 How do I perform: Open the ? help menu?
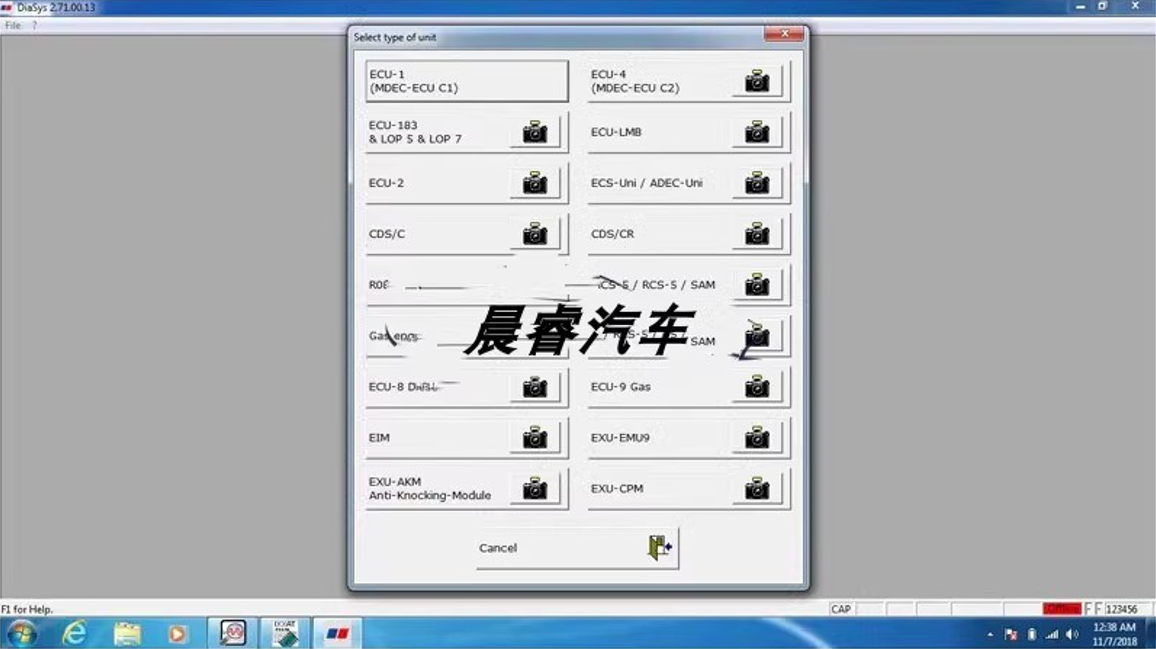pyautogui.click(x=34, y=25)
